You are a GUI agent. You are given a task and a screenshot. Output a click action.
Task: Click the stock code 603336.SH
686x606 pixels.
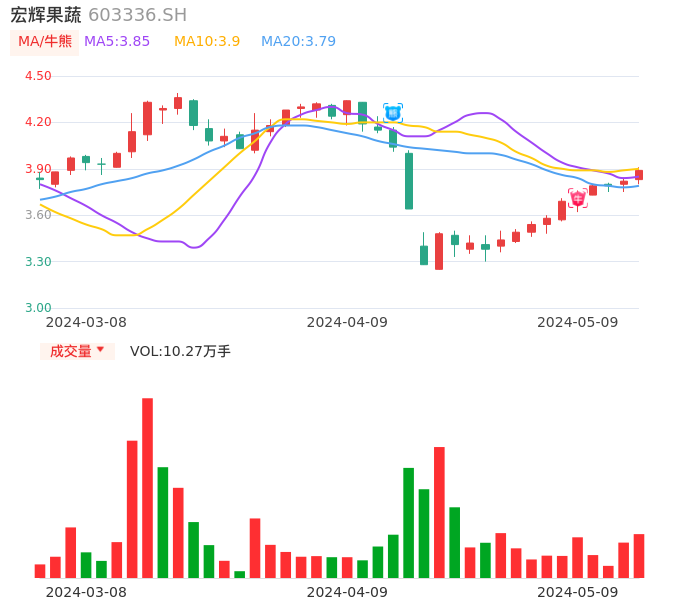[x=137, y=15]
